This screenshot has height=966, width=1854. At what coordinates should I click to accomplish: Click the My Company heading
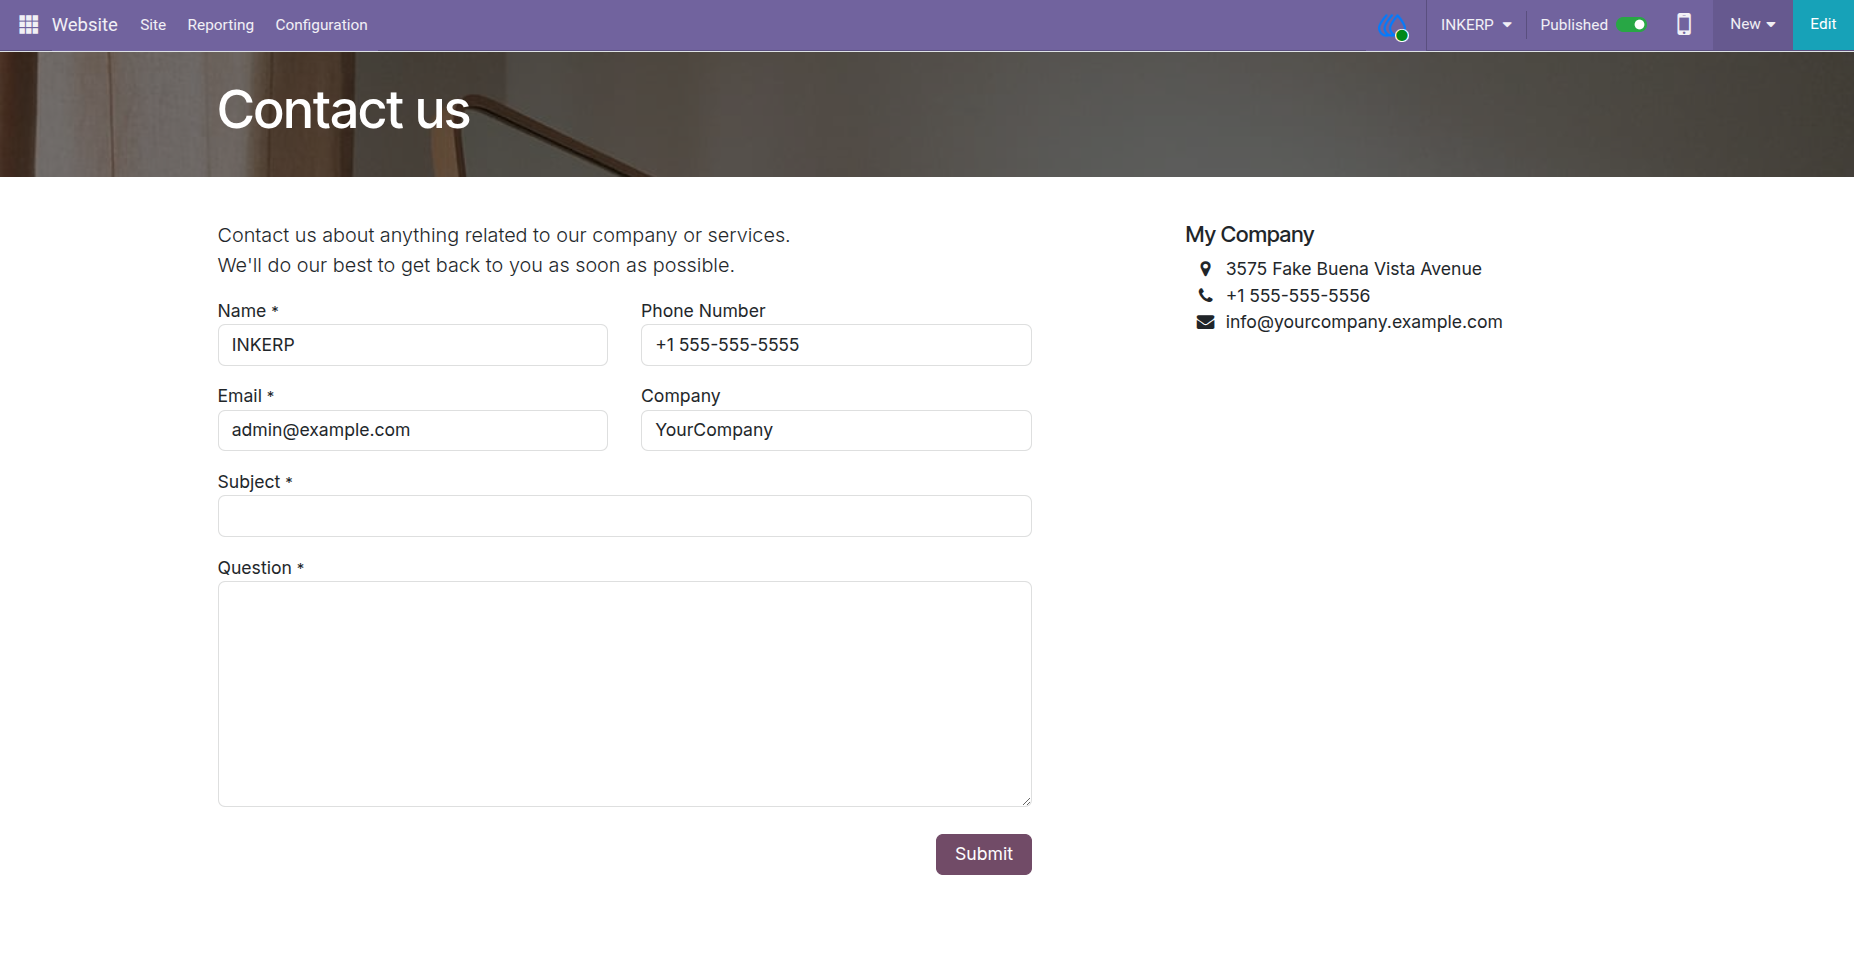pos(1250,235)
